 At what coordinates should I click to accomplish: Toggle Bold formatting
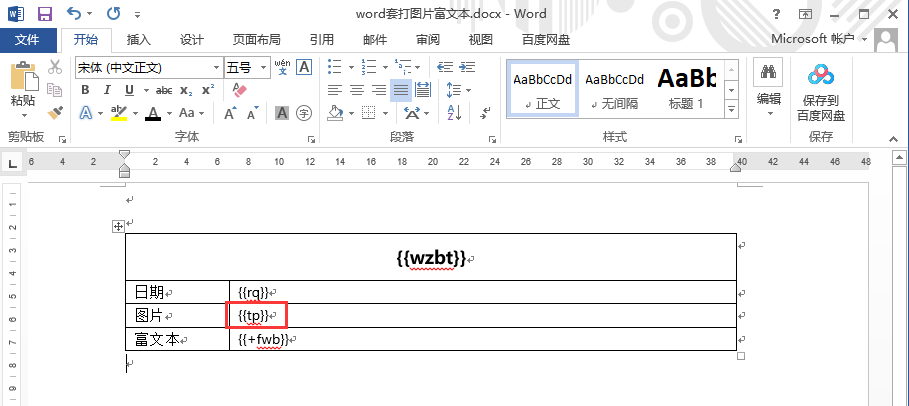(85, 90)
